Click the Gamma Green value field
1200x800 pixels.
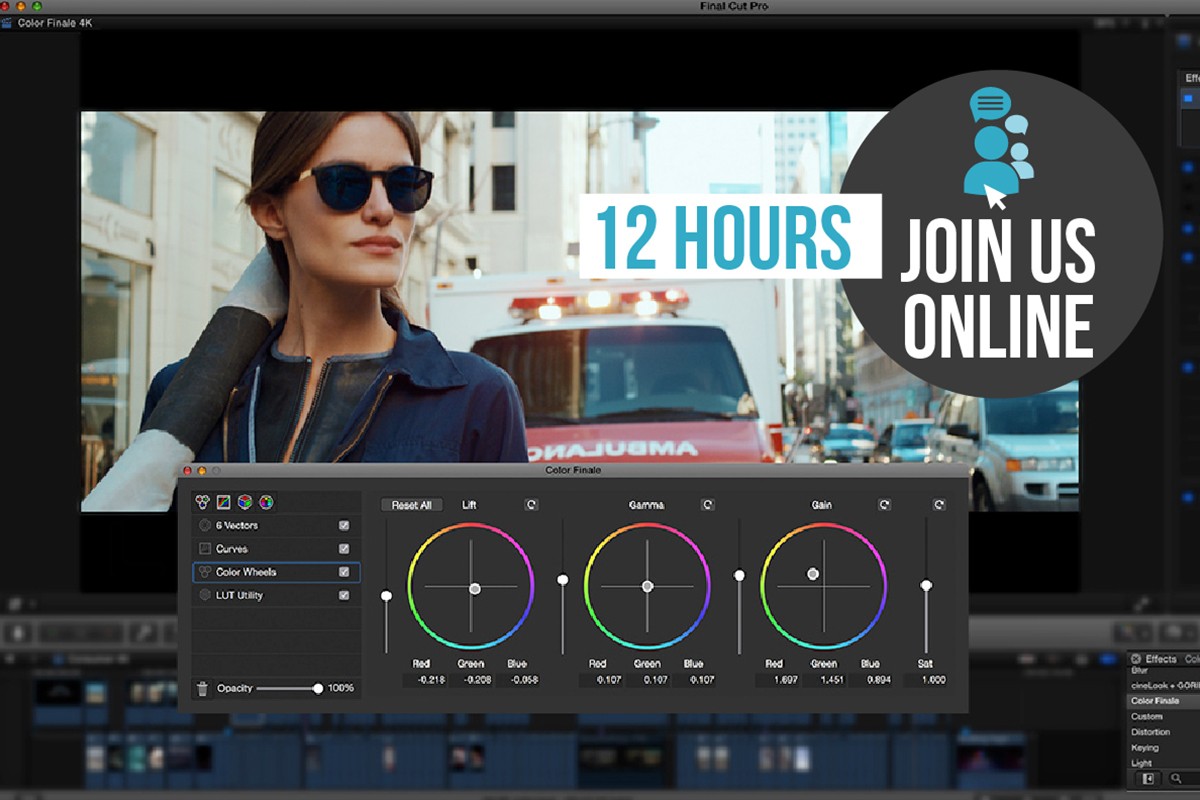point(647,680)
